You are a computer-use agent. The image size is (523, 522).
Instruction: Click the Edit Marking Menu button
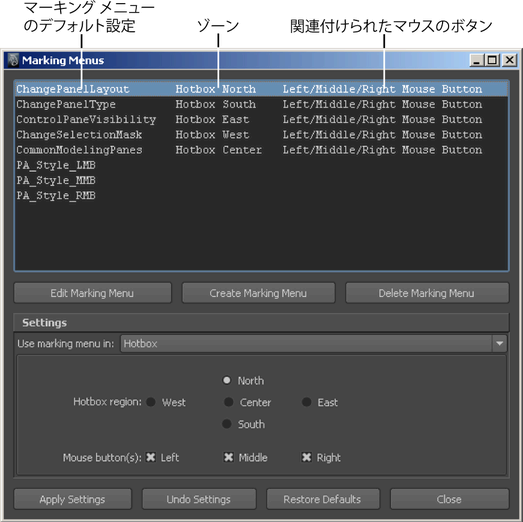(92, 293)
